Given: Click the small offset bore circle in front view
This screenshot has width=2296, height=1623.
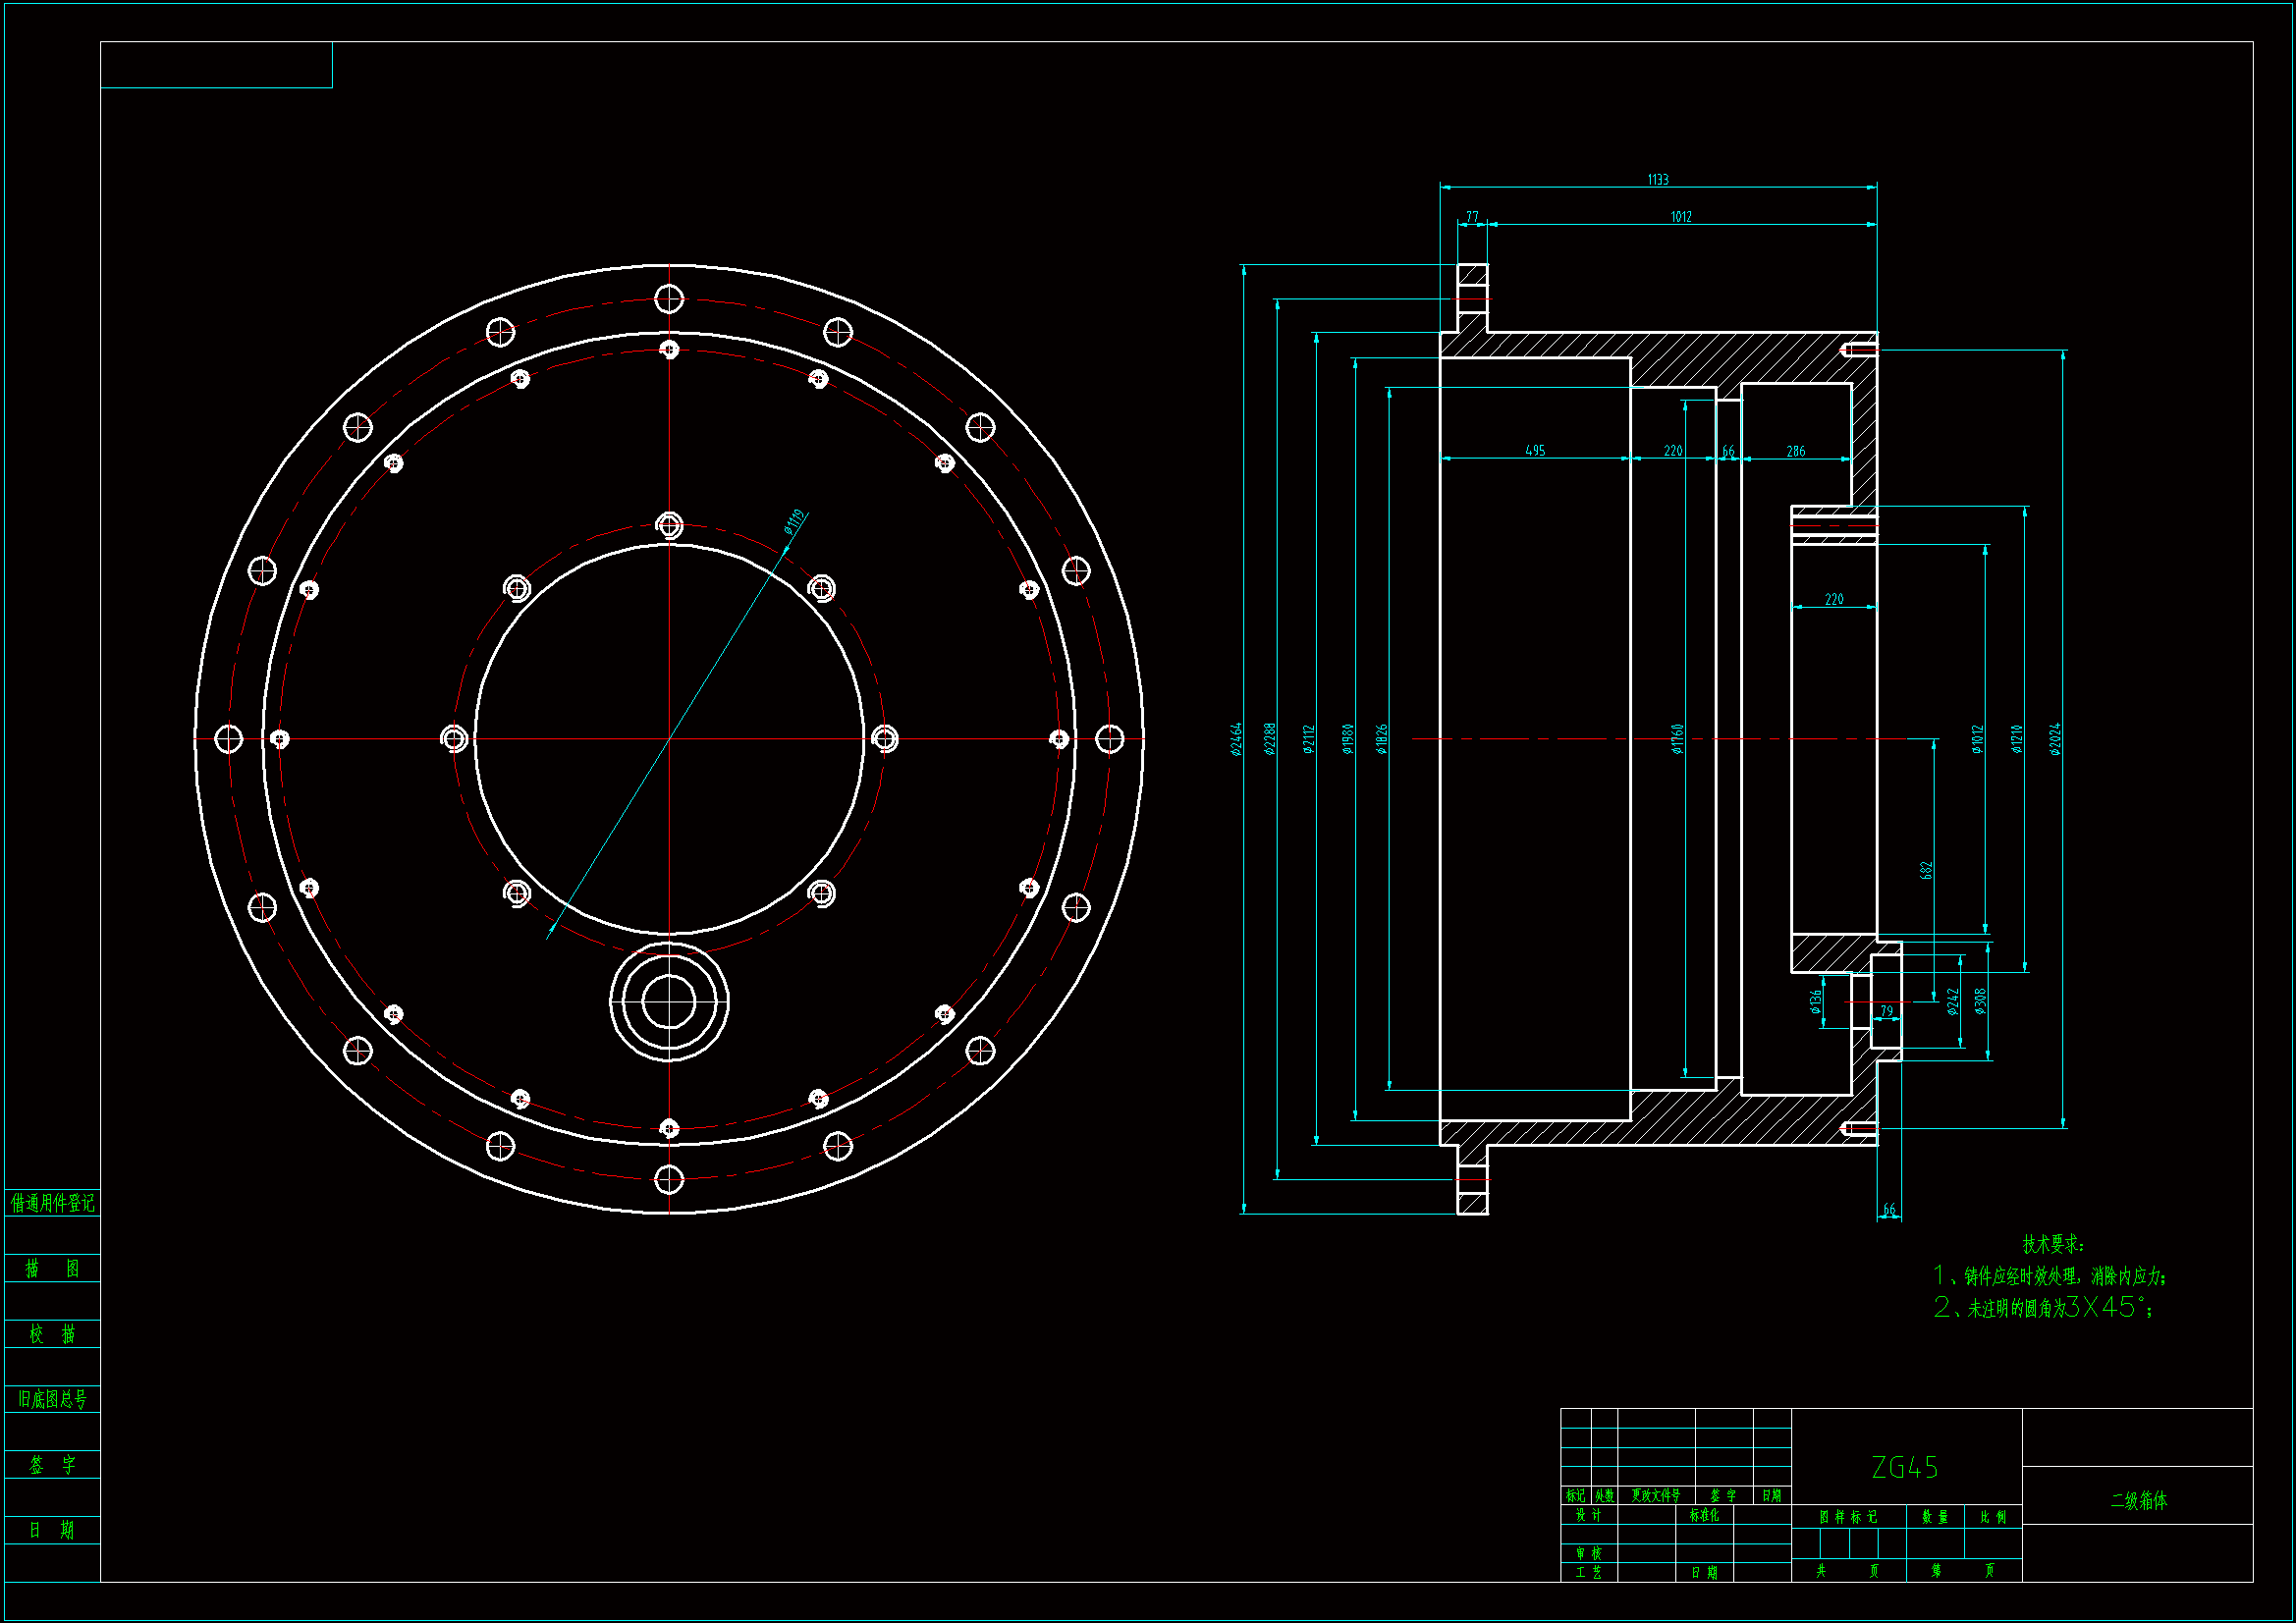Looking at the screenshot, I should click(x=669, y=1002).
